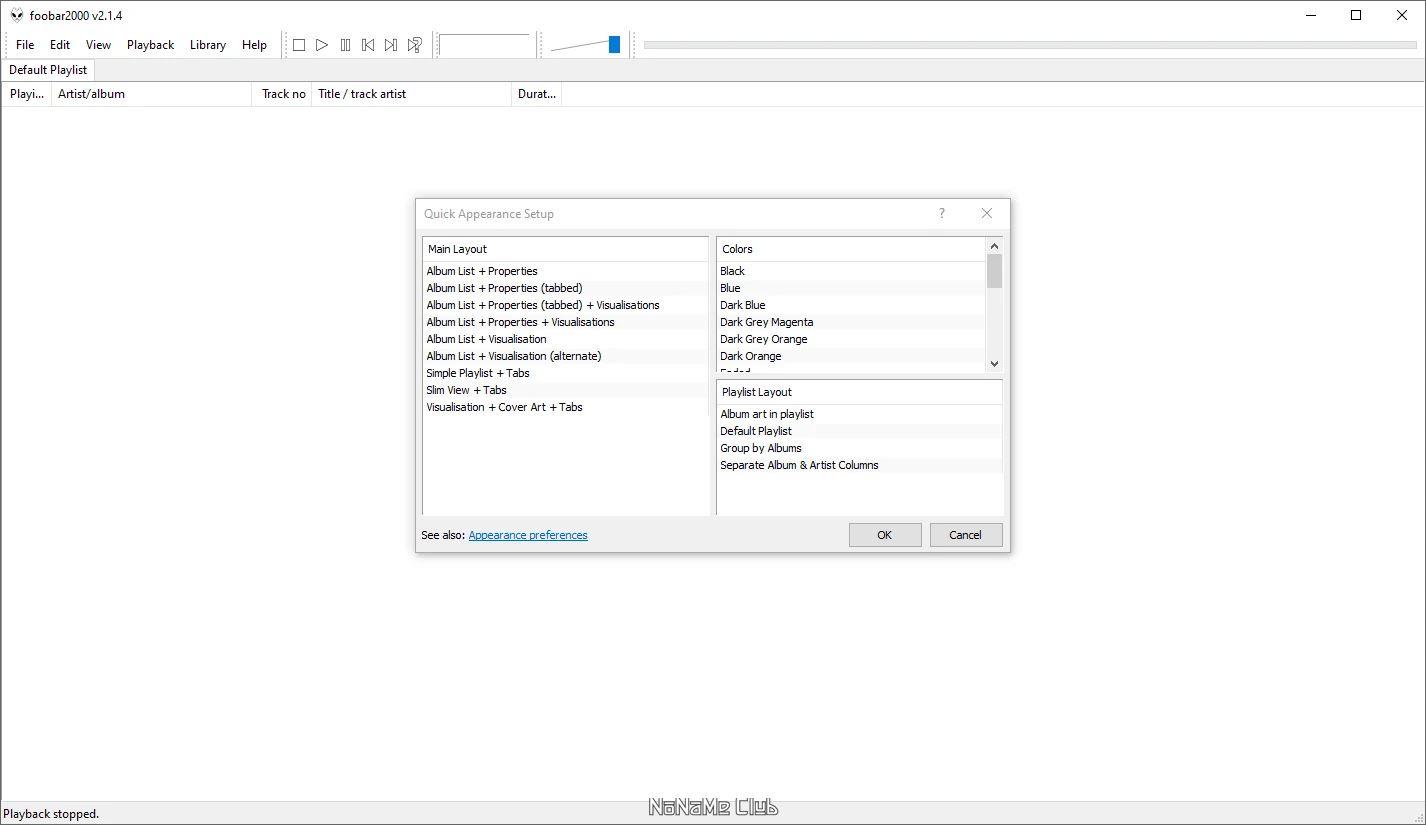
Task: Choose Dark Orange color scheme
Action: (851, 356)
